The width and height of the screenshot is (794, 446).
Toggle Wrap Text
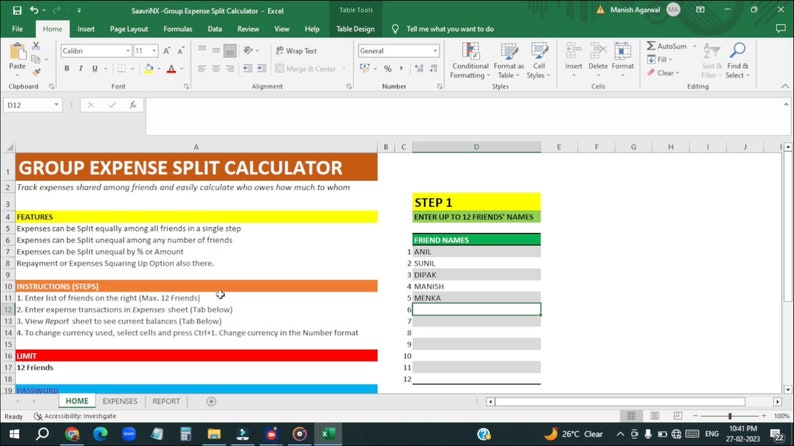296,51
